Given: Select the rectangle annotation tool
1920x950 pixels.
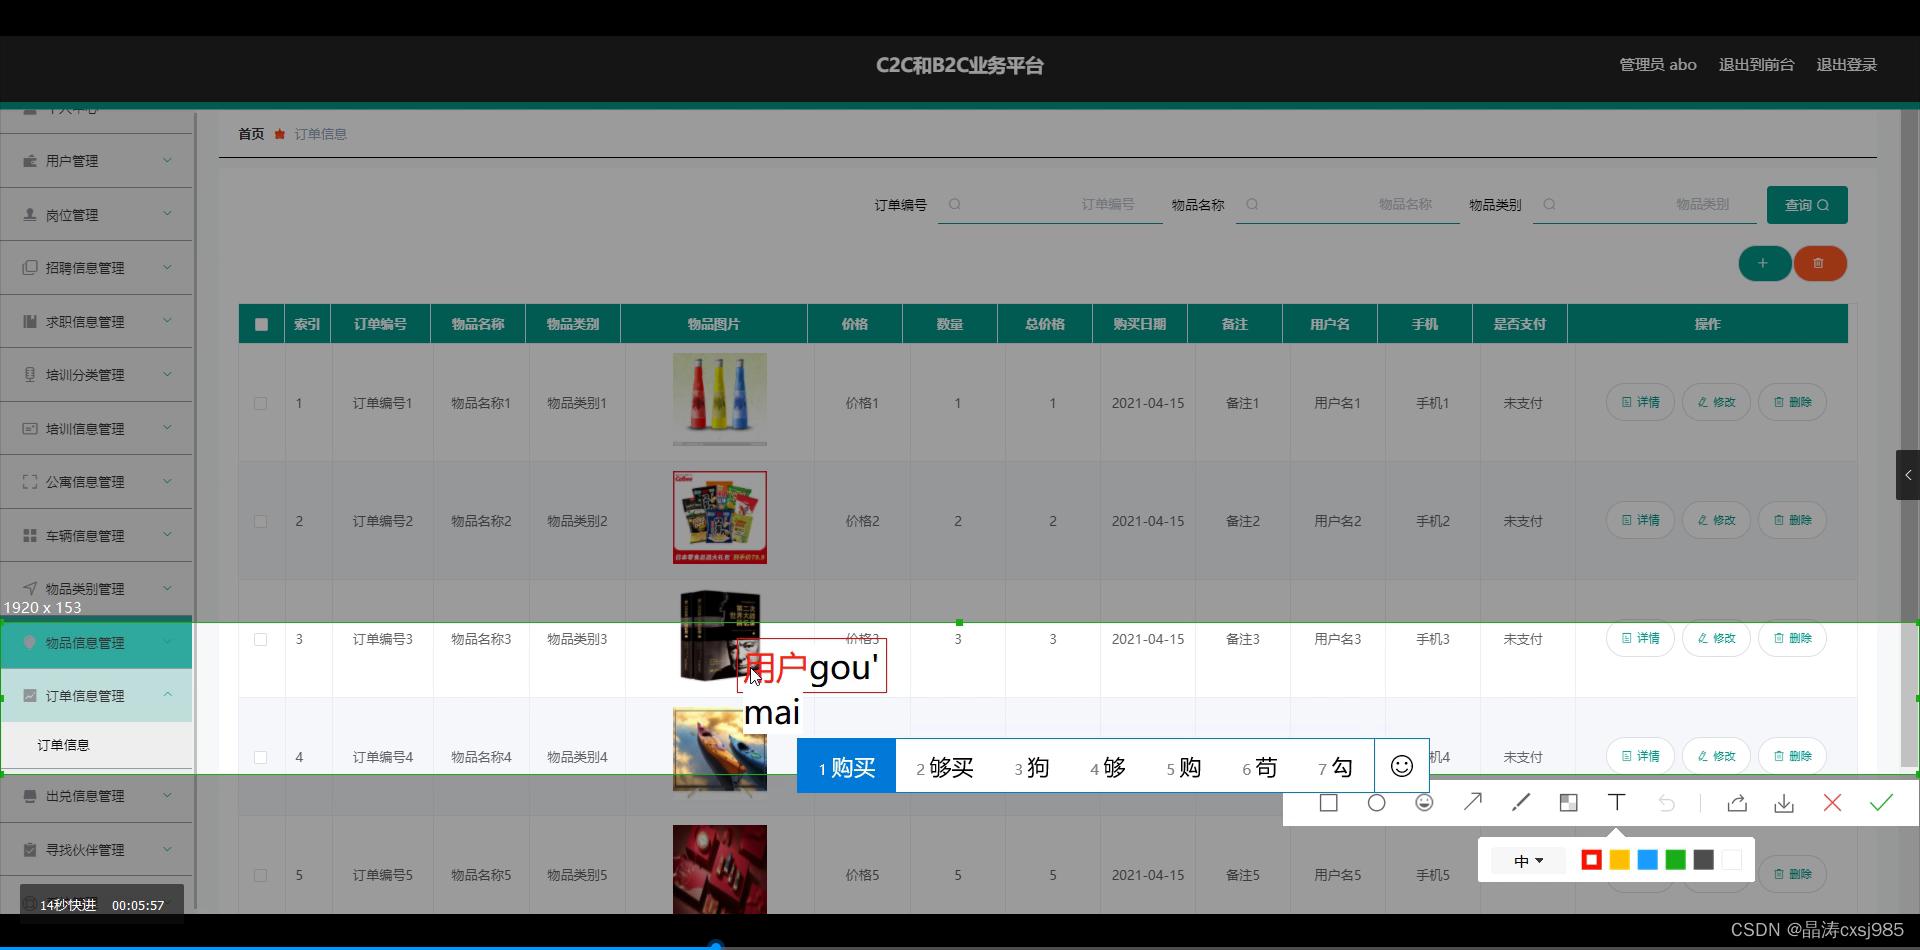Looking at the screenshot, I should click(x=1328, y=803).
